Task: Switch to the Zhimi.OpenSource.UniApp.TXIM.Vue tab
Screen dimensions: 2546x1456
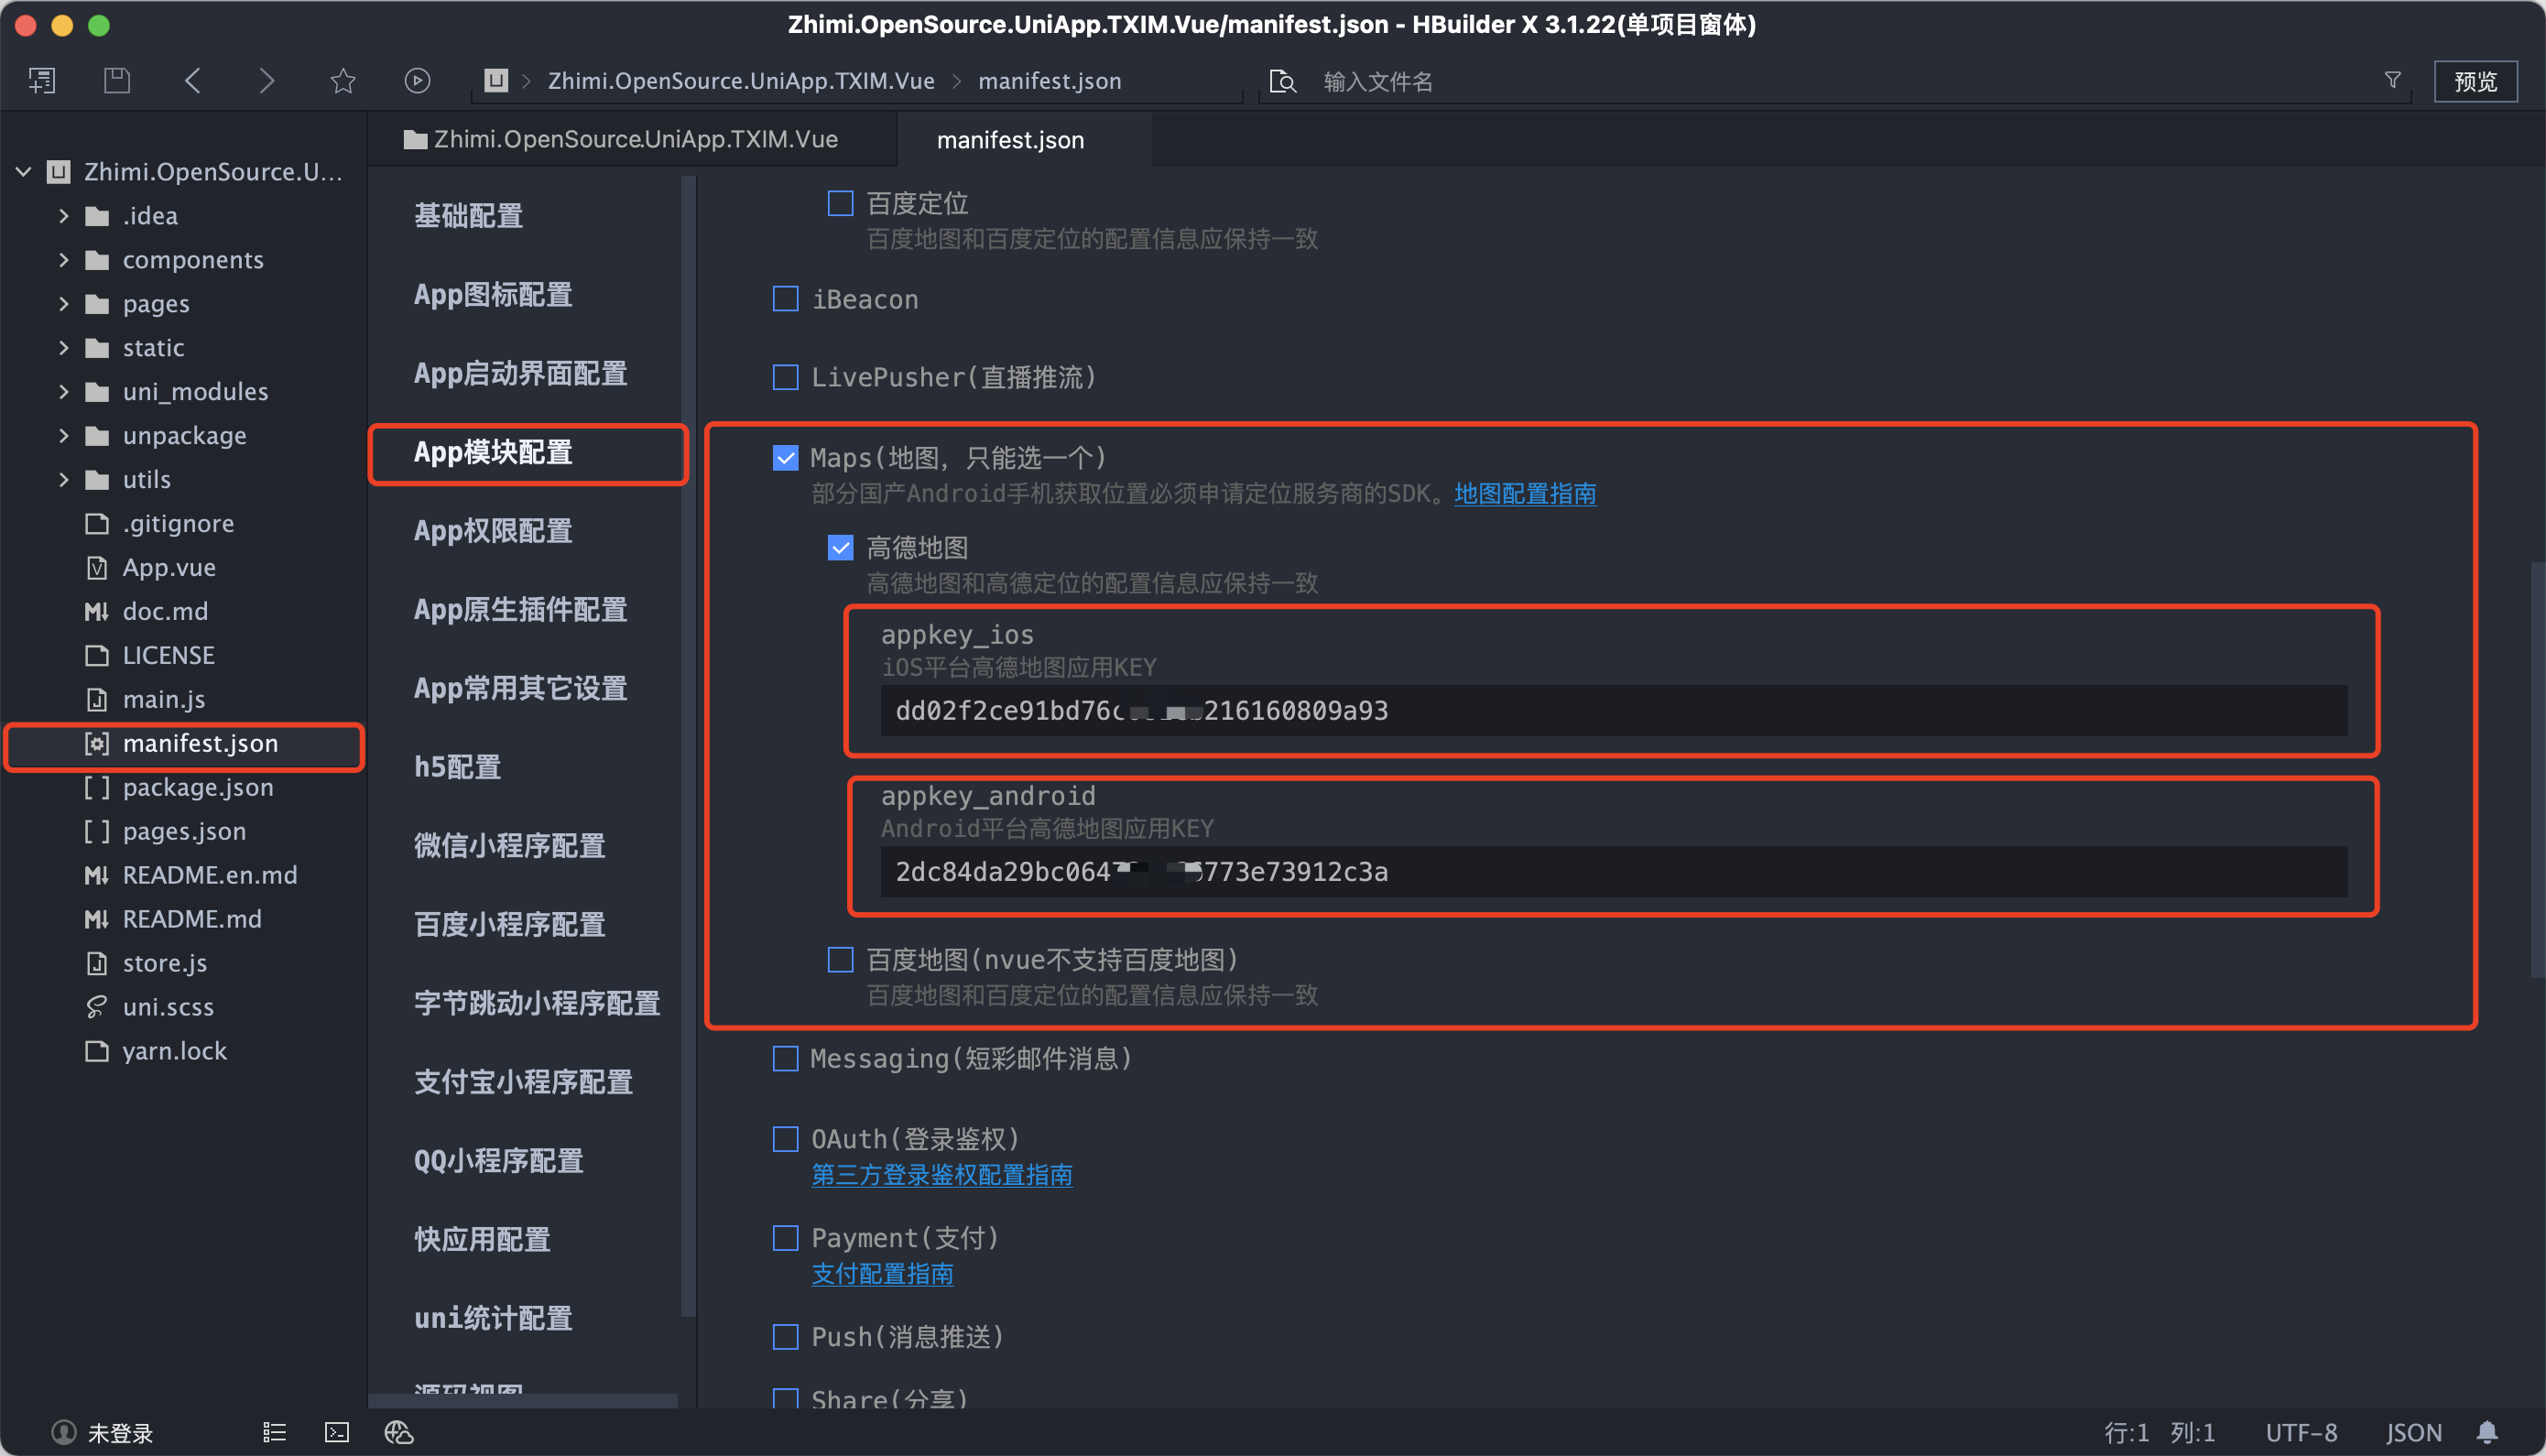Action: click(634, 140)
